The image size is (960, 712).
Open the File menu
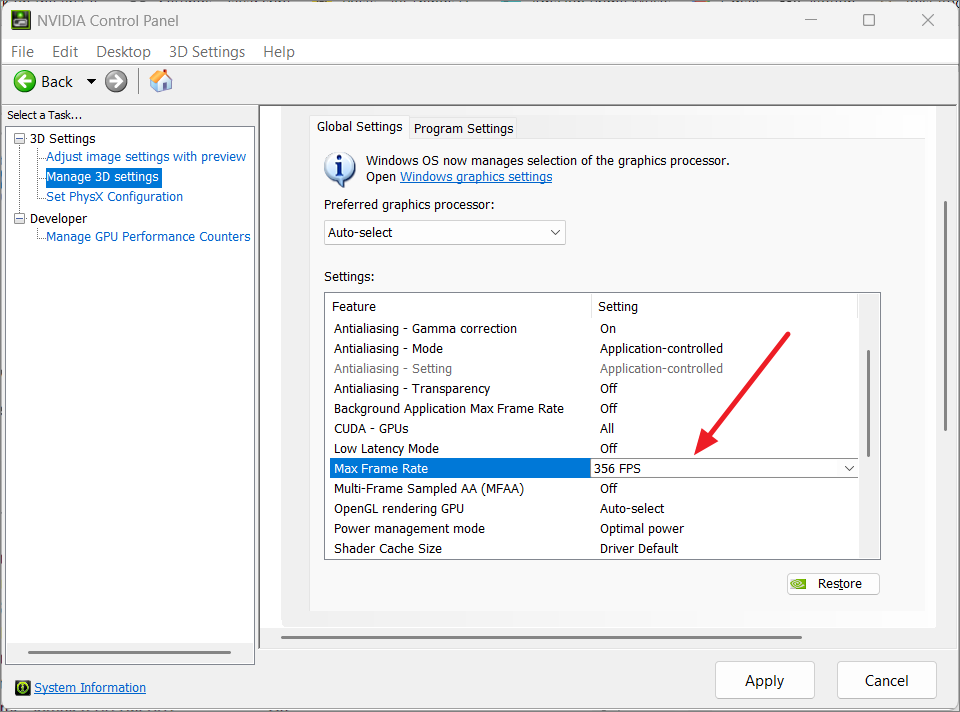[x=23, y=52]
